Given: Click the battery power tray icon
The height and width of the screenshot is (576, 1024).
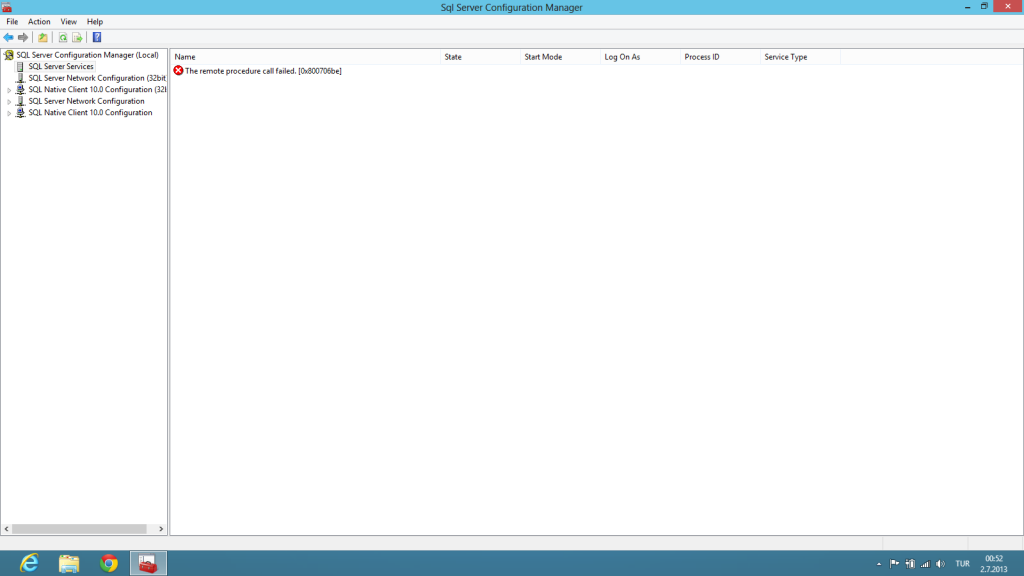Looking at the screenshot, I should click(910, 564).
